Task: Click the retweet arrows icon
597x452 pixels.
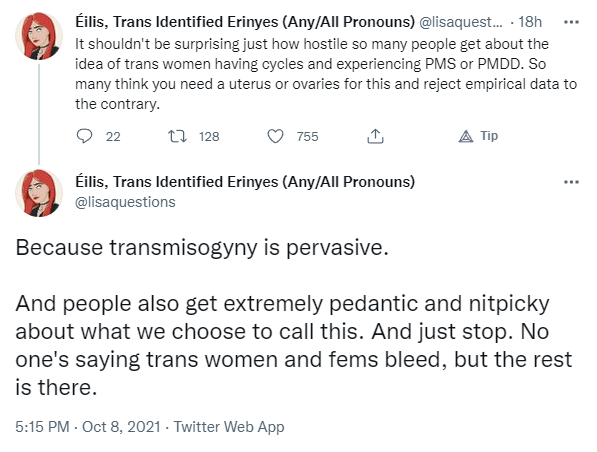Action: click(x=177, y=136)
